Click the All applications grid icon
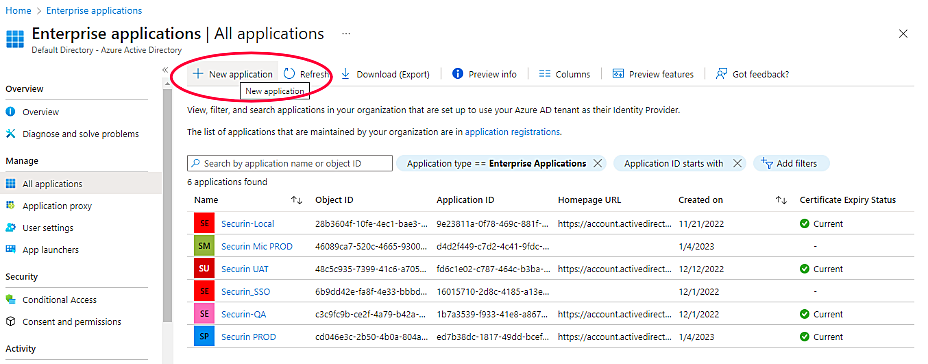This screenshot has height=364, width=928. coord(10,183)
